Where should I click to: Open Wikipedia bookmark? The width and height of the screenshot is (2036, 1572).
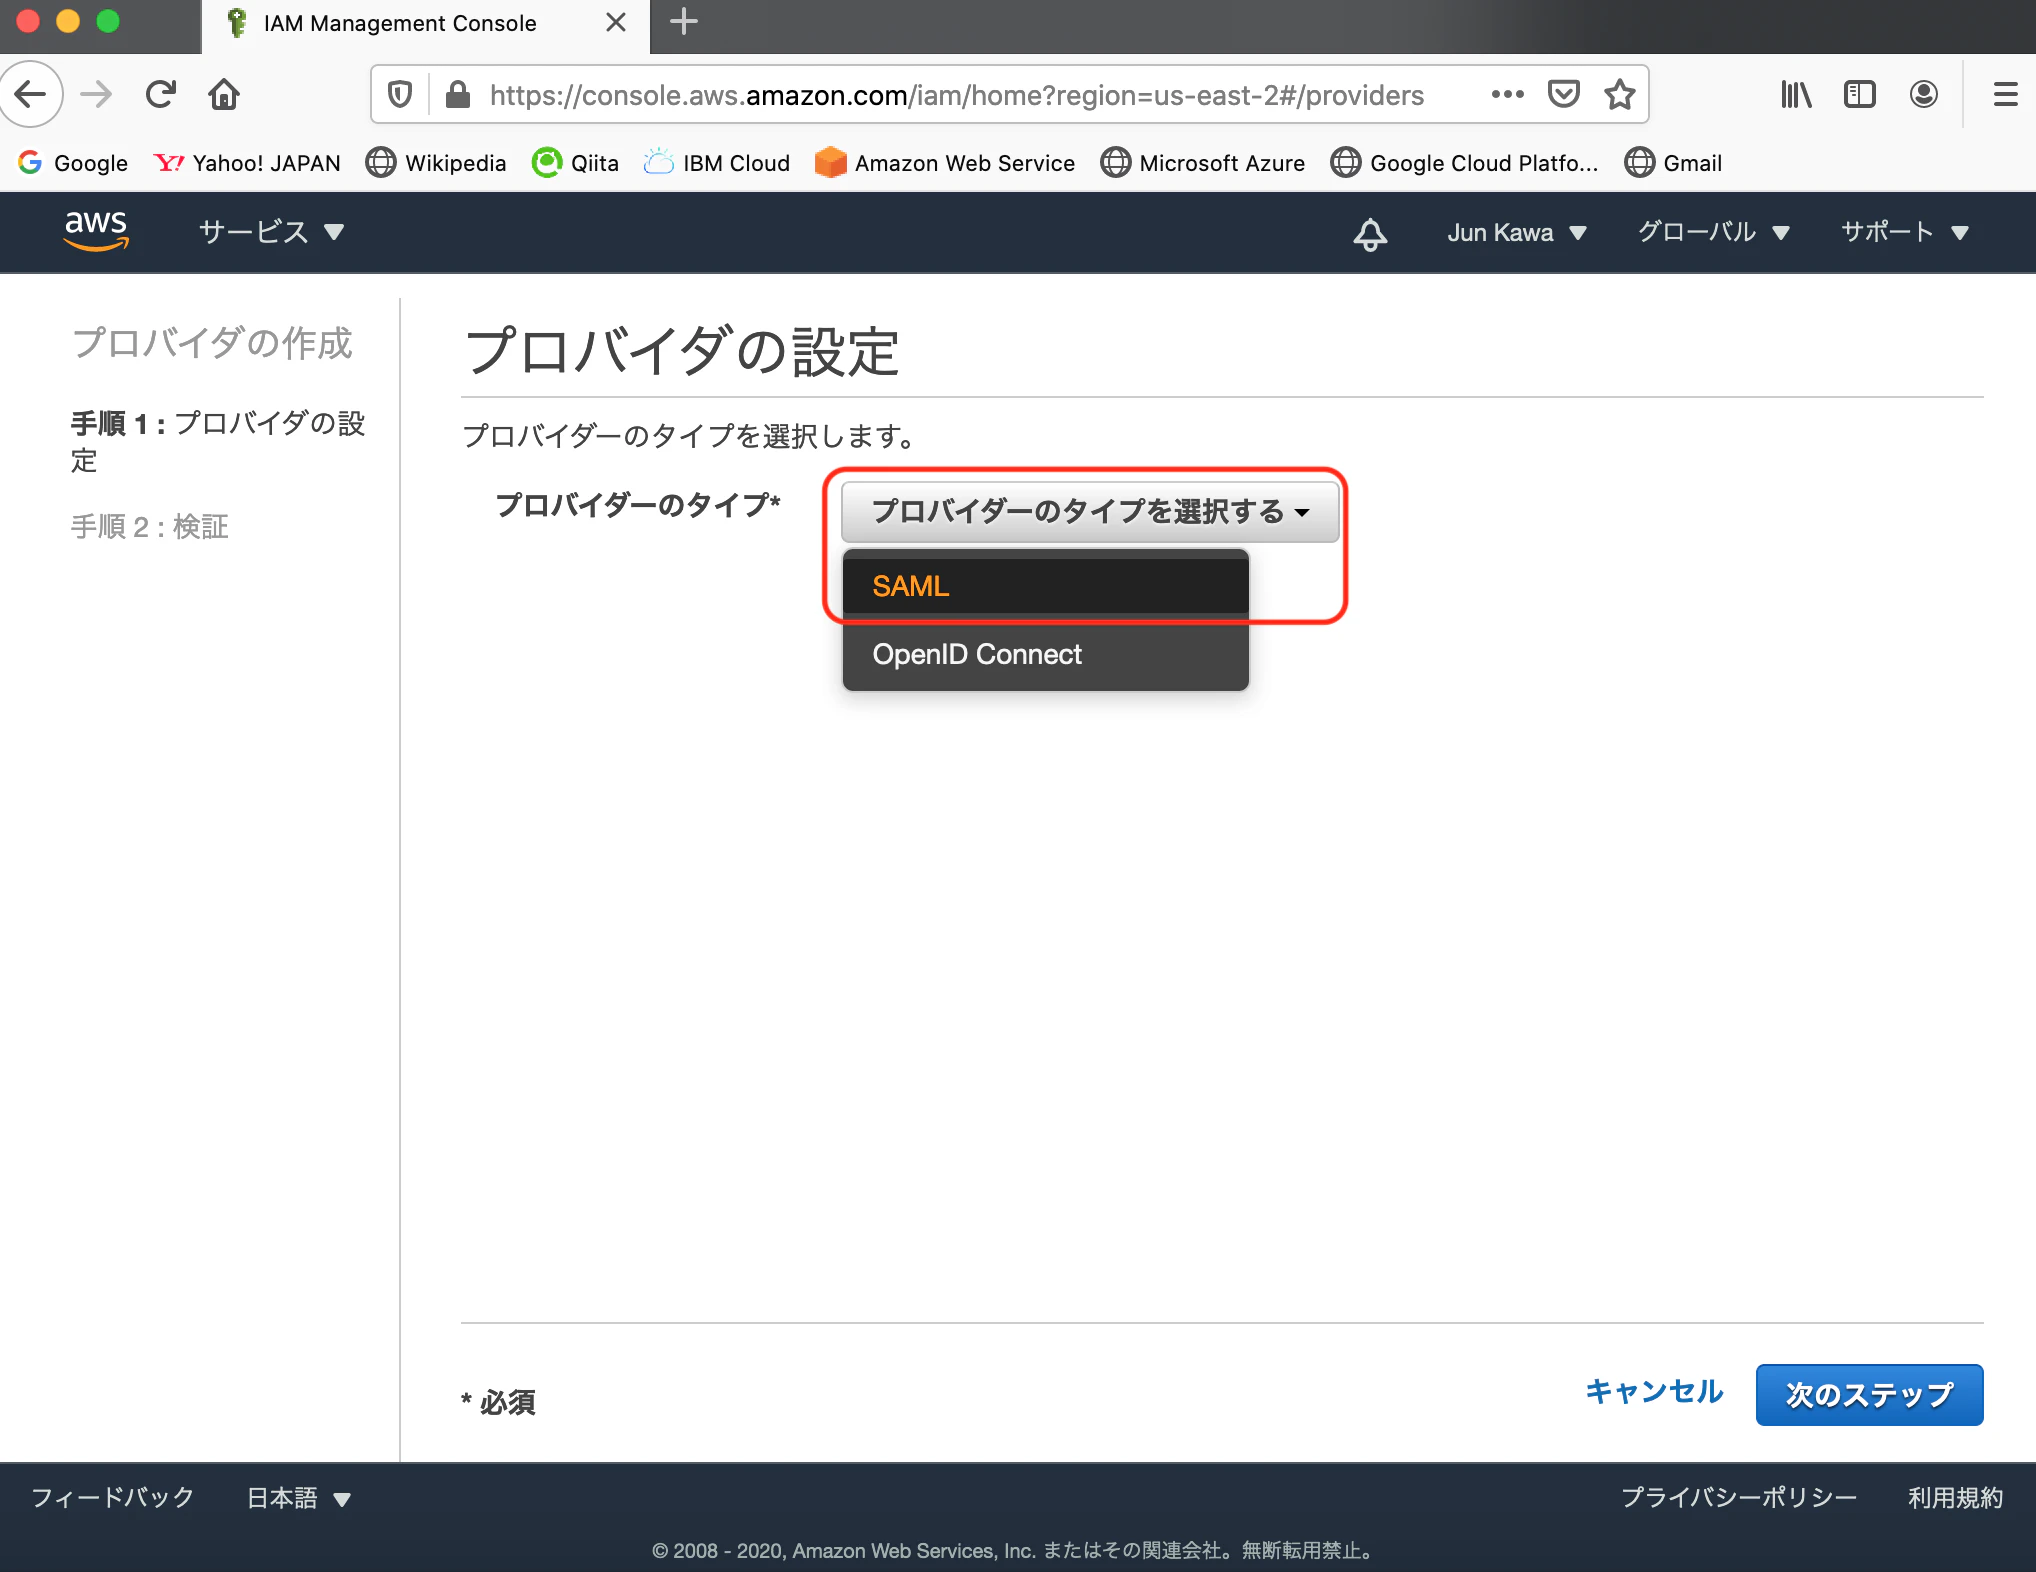click(436, 163)
